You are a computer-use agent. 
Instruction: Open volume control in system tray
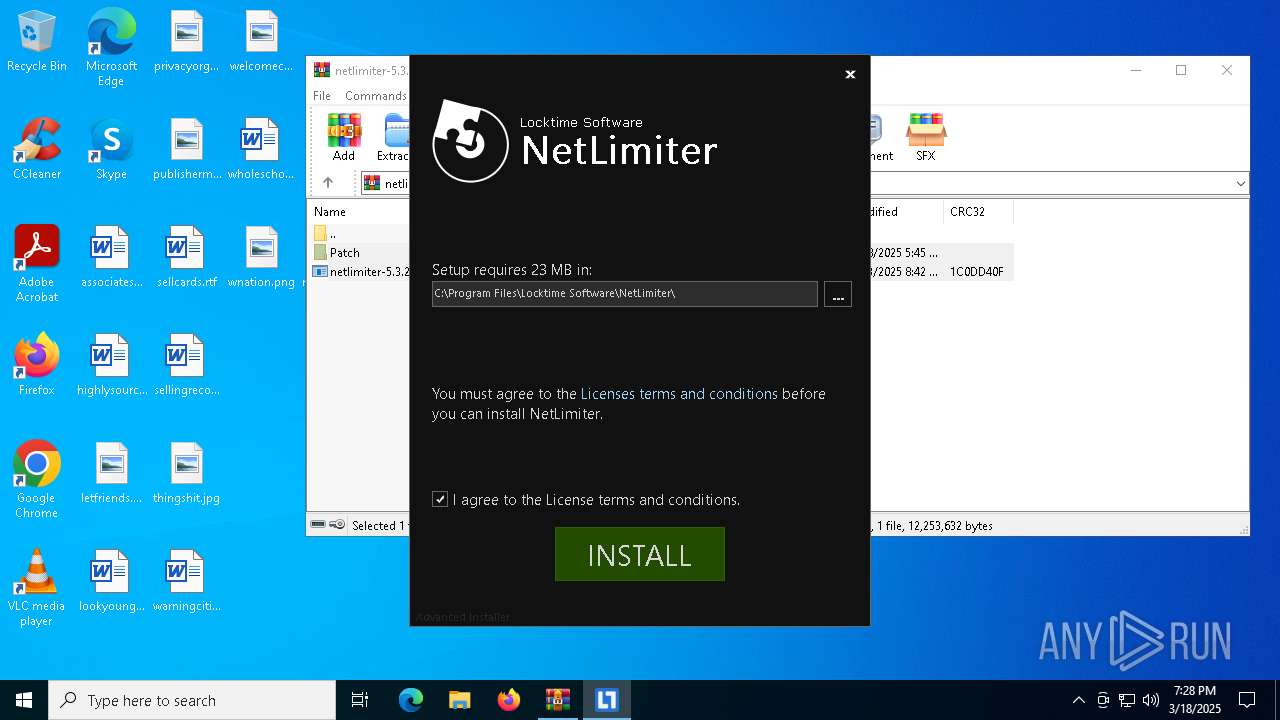tap(1151, 700)
